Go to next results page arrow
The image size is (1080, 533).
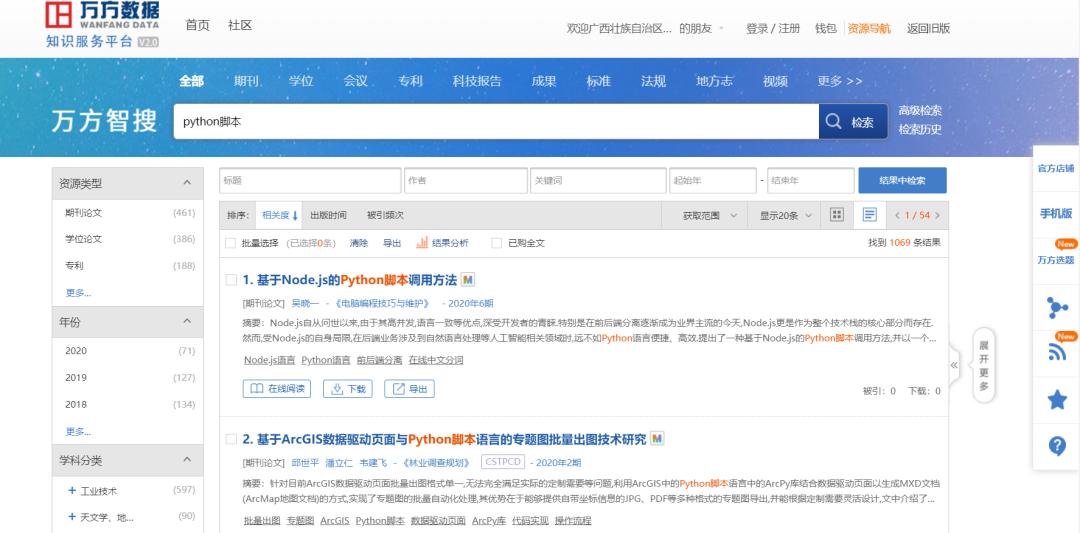[937, 216]
